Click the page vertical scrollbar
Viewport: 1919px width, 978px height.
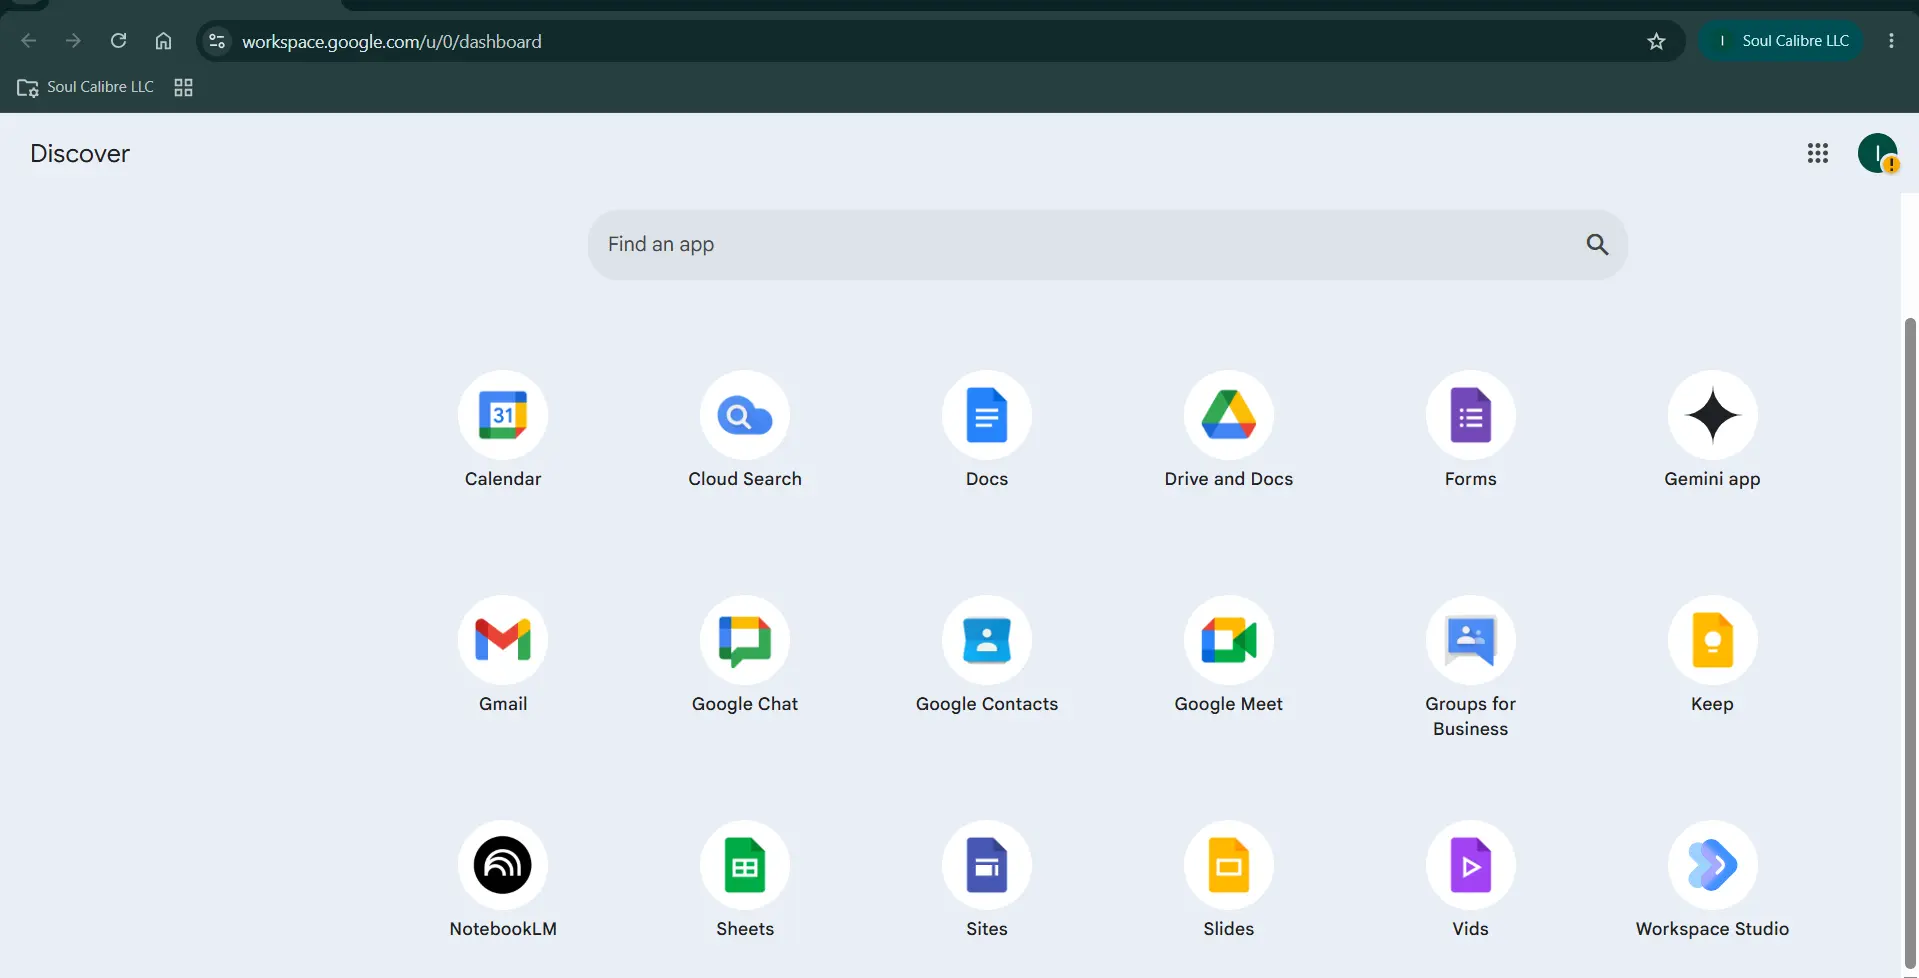click(x=1910, y=640)
